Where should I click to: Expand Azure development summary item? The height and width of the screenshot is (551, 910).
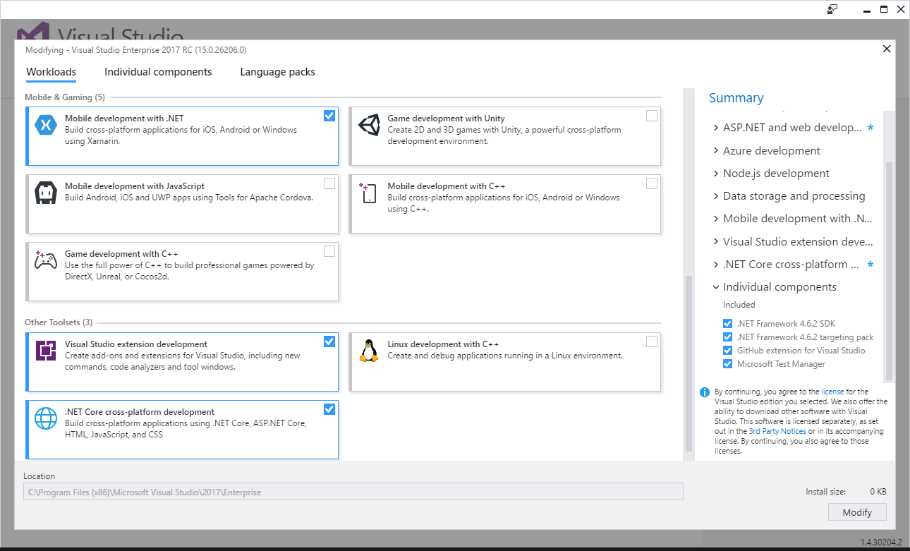coord(716,150)
